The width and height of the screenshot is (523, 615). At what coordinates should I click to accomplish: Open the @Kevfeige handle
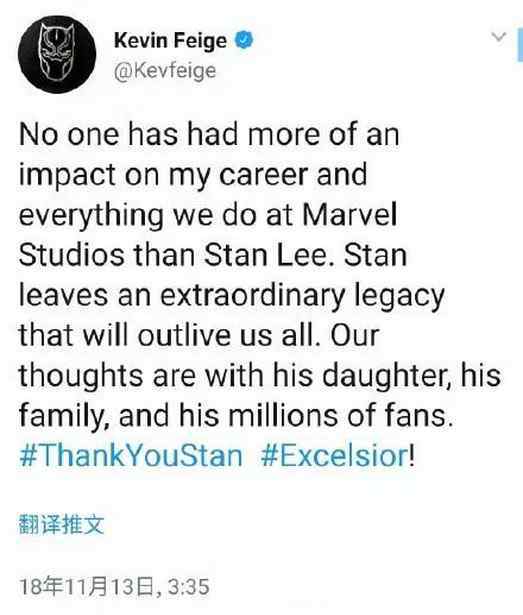click(165, 71)
